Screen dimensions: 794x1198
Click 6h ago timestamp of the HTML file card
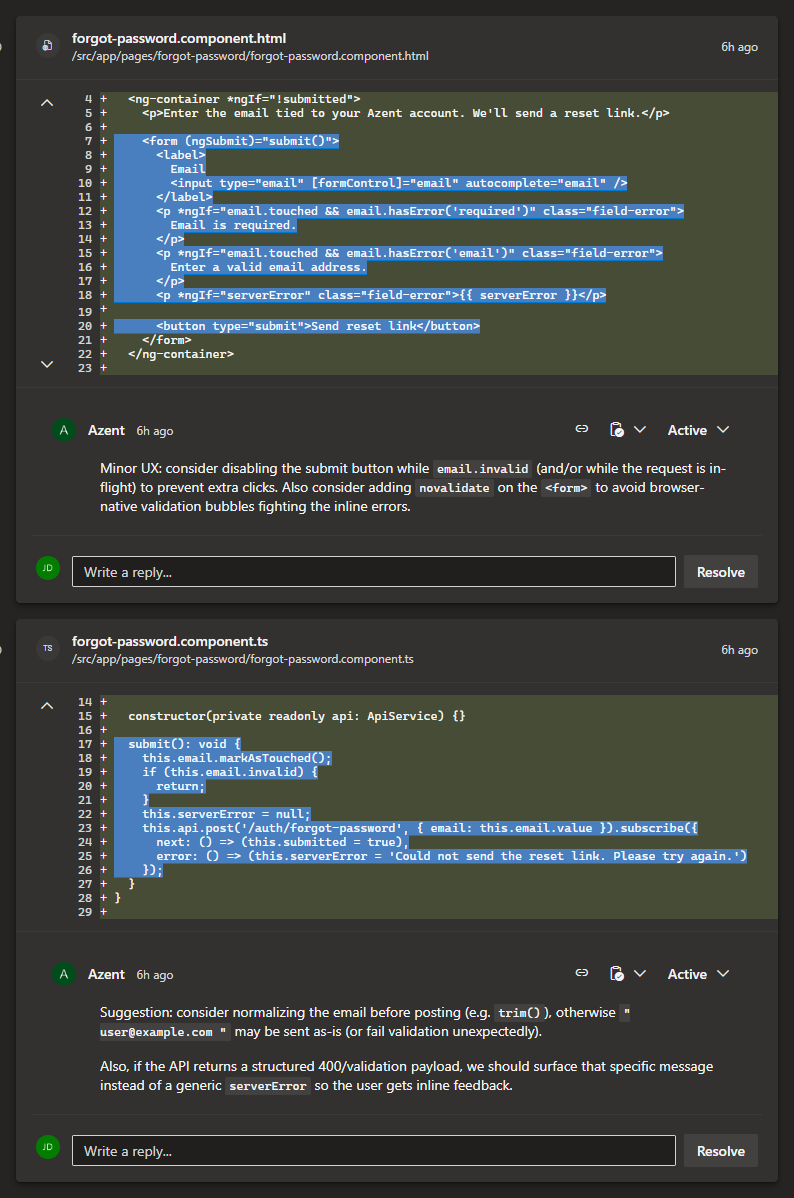pyautogui.click(x=739, y=47)
